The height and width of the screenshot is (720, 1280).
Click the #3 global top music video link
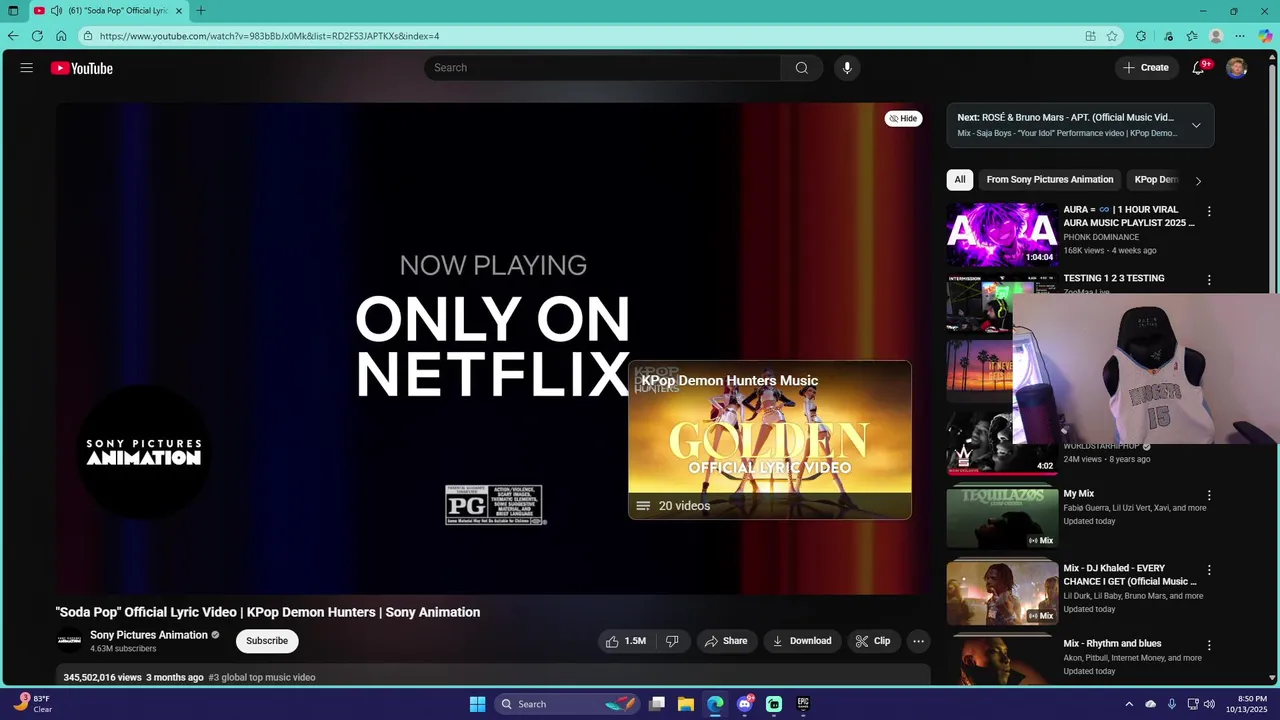click(262, 678)
